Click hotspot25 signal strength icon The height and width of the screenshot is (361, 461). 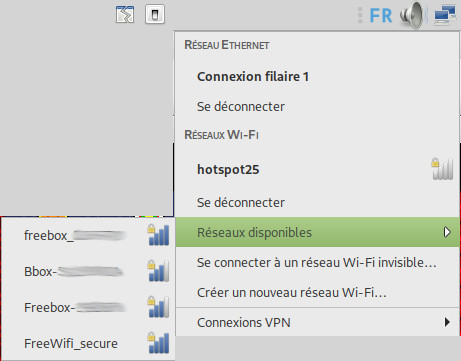[442, 169]
